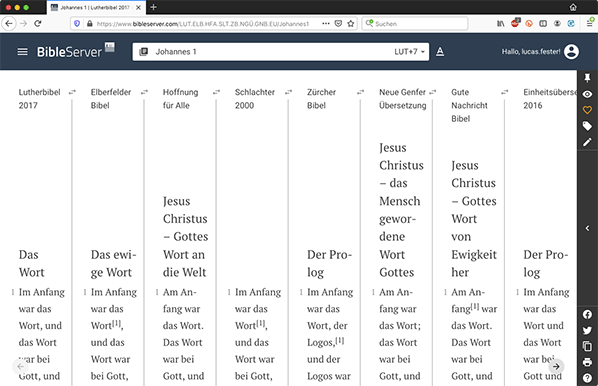Copy text with the sidebar copy icon
Viewport: 598px width, 386px height.
pos(587,346)
